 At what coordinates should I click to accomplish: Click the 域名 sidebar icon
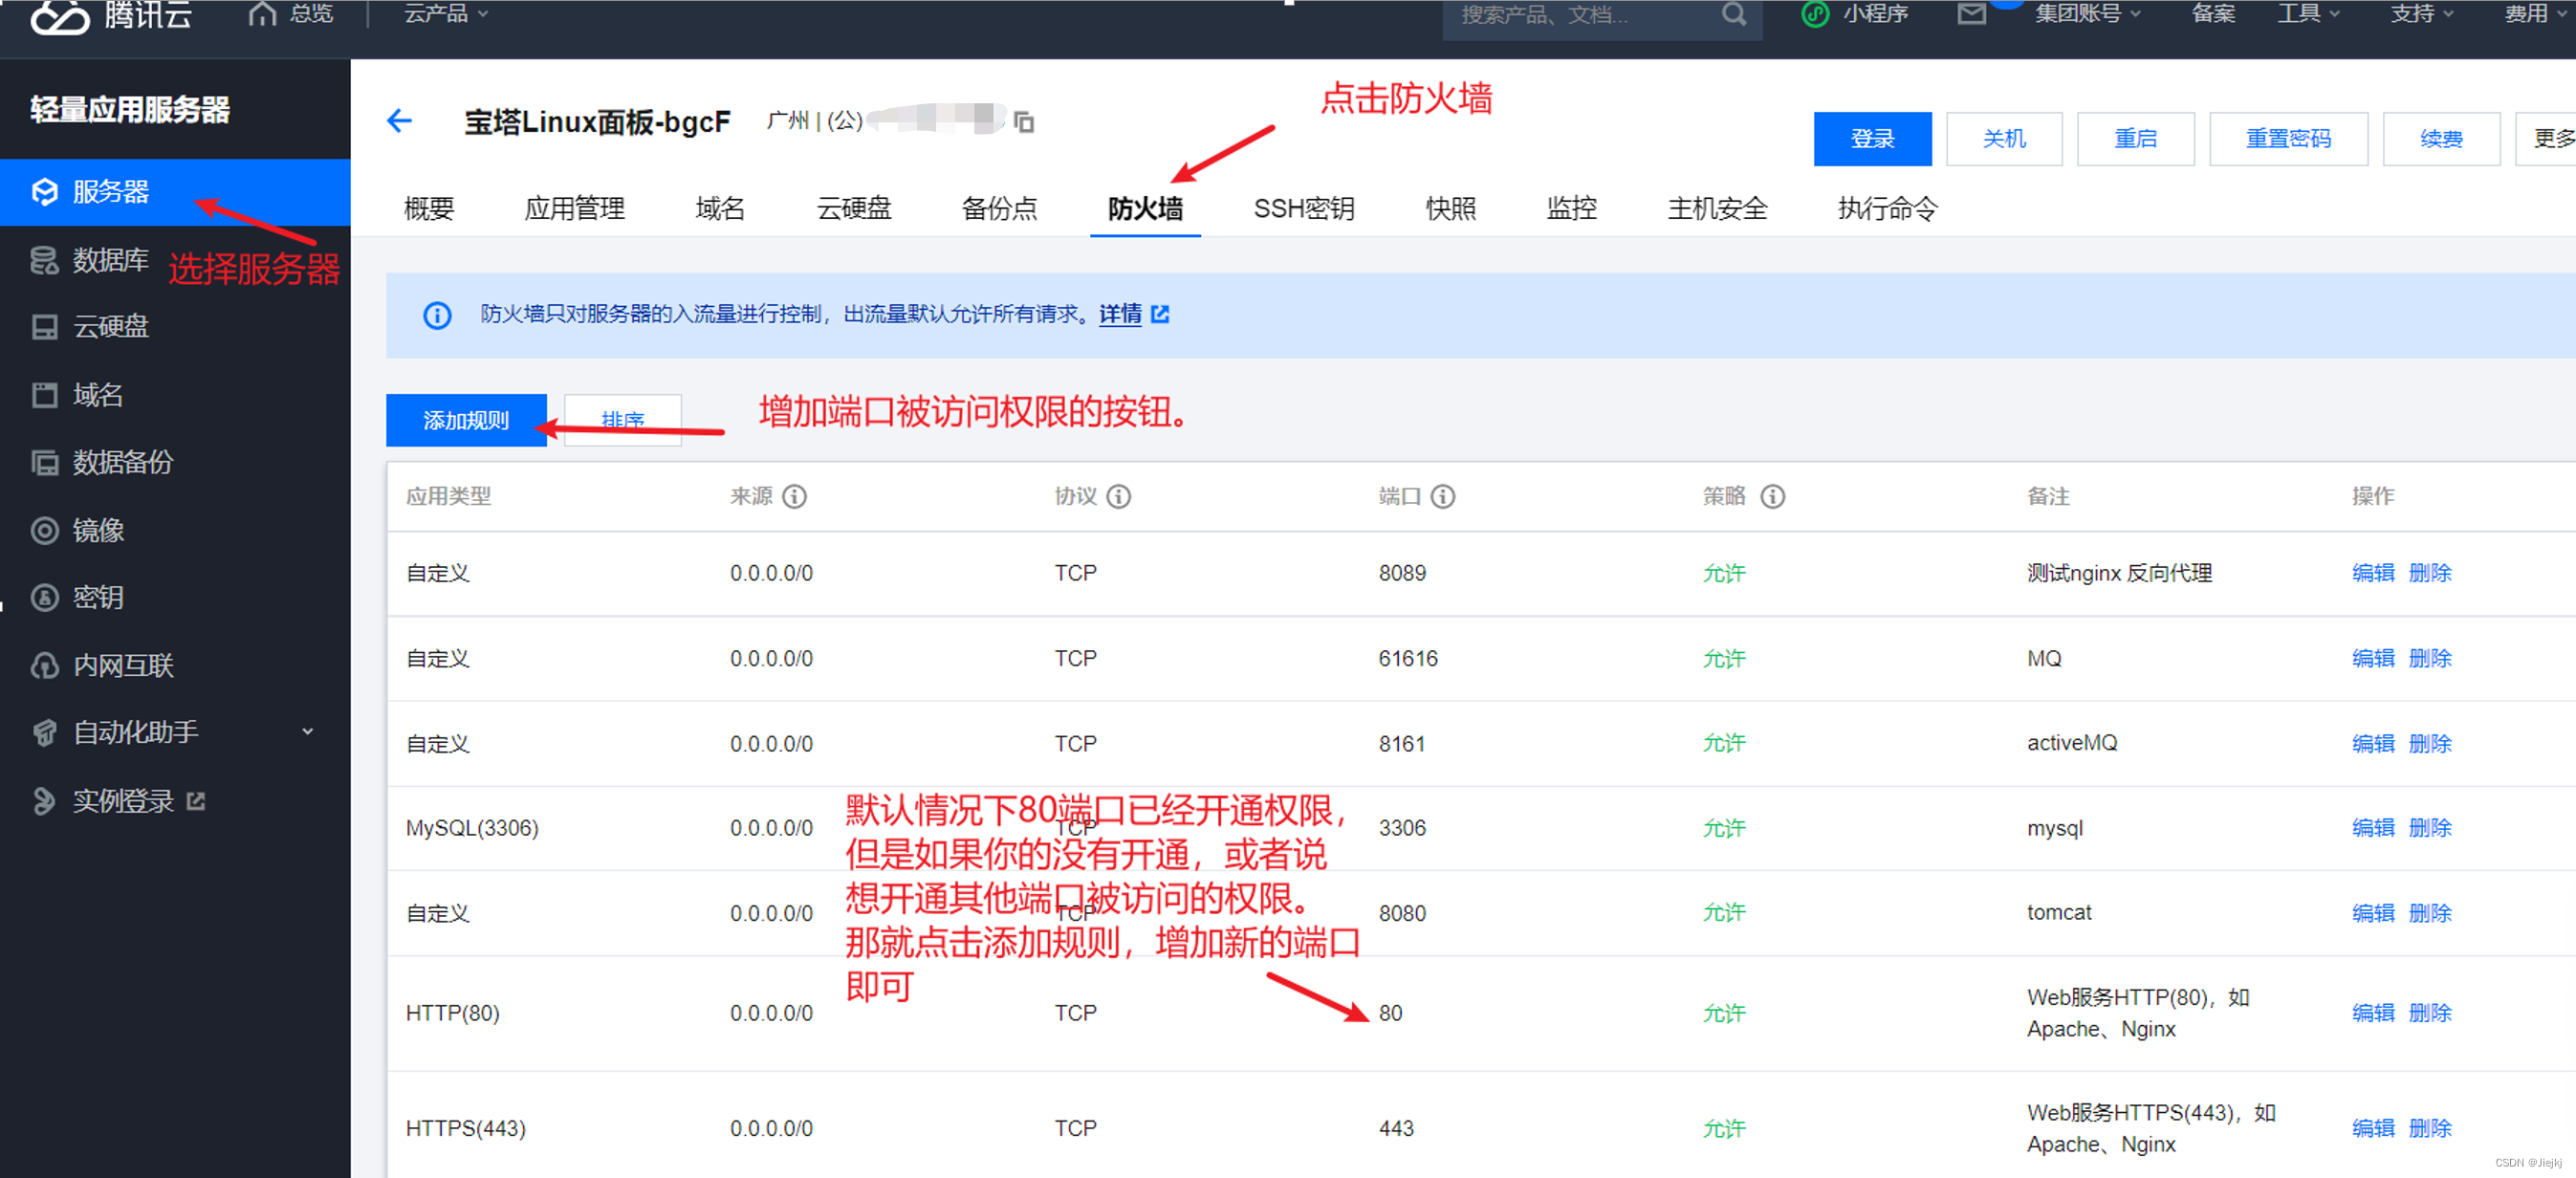coord(45,394)
